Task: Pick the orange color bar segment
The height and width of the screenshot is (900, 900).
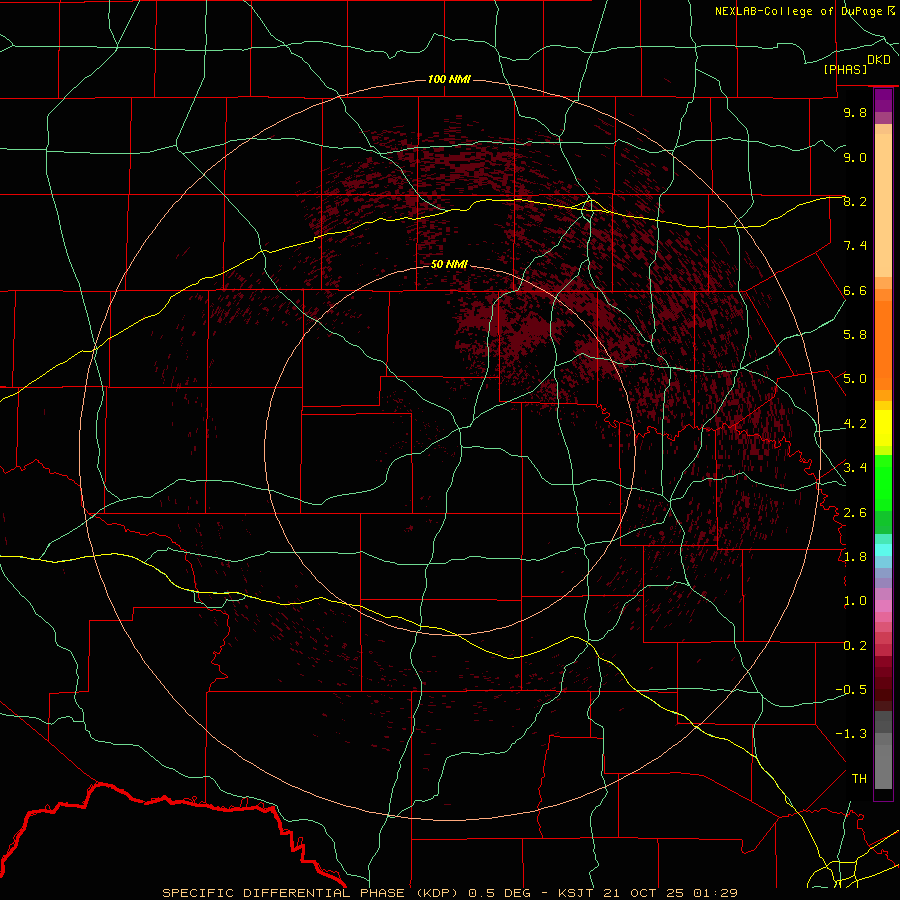Action: 883,346
